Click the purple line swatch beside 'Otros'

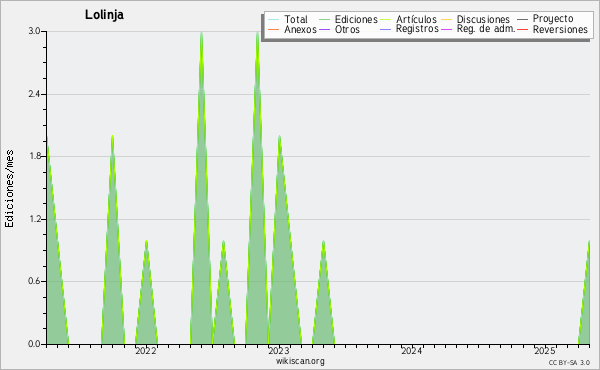(x=324, y=29)
